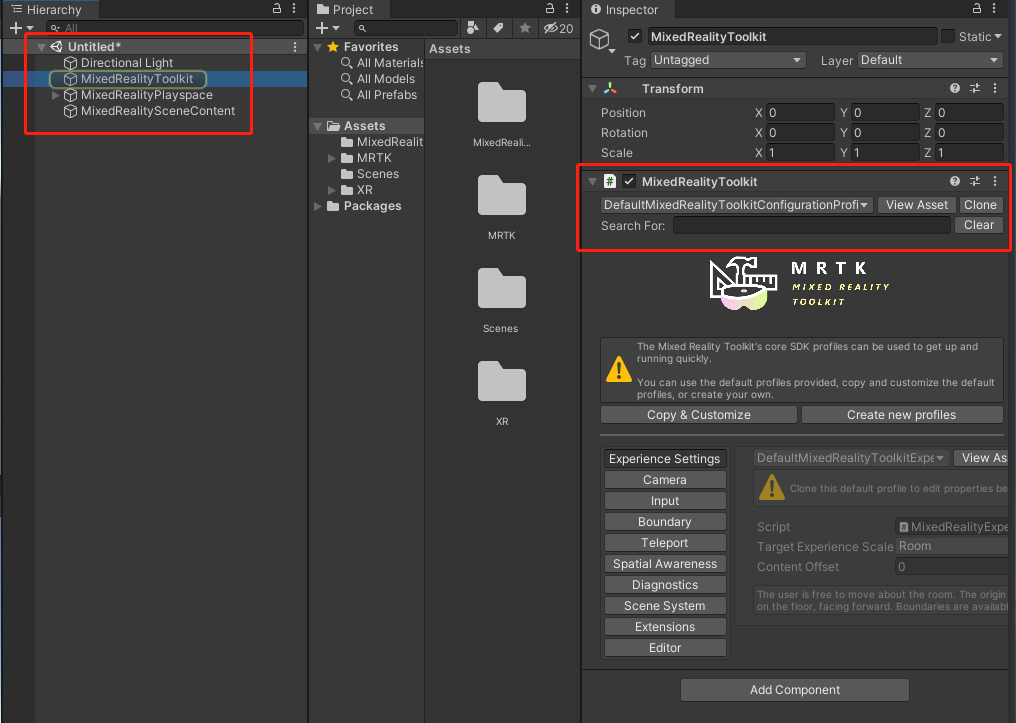Open the Untitled scene options menu
This screenshot has width=1016, height=723.
click(x=295, y=47)
